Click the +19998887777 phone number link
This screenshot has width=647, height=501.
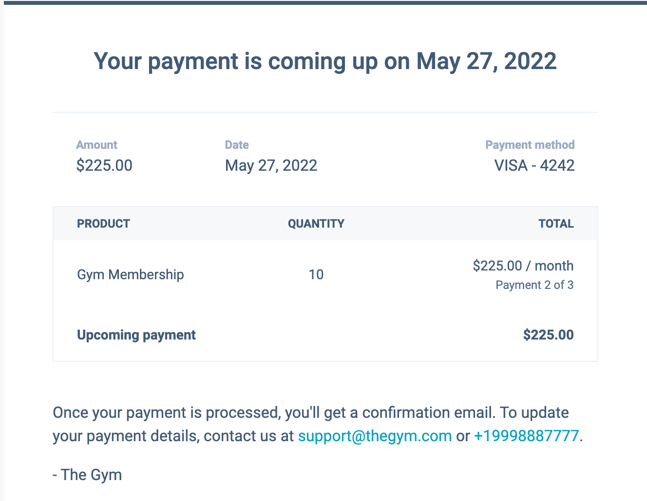coord(526,437)
